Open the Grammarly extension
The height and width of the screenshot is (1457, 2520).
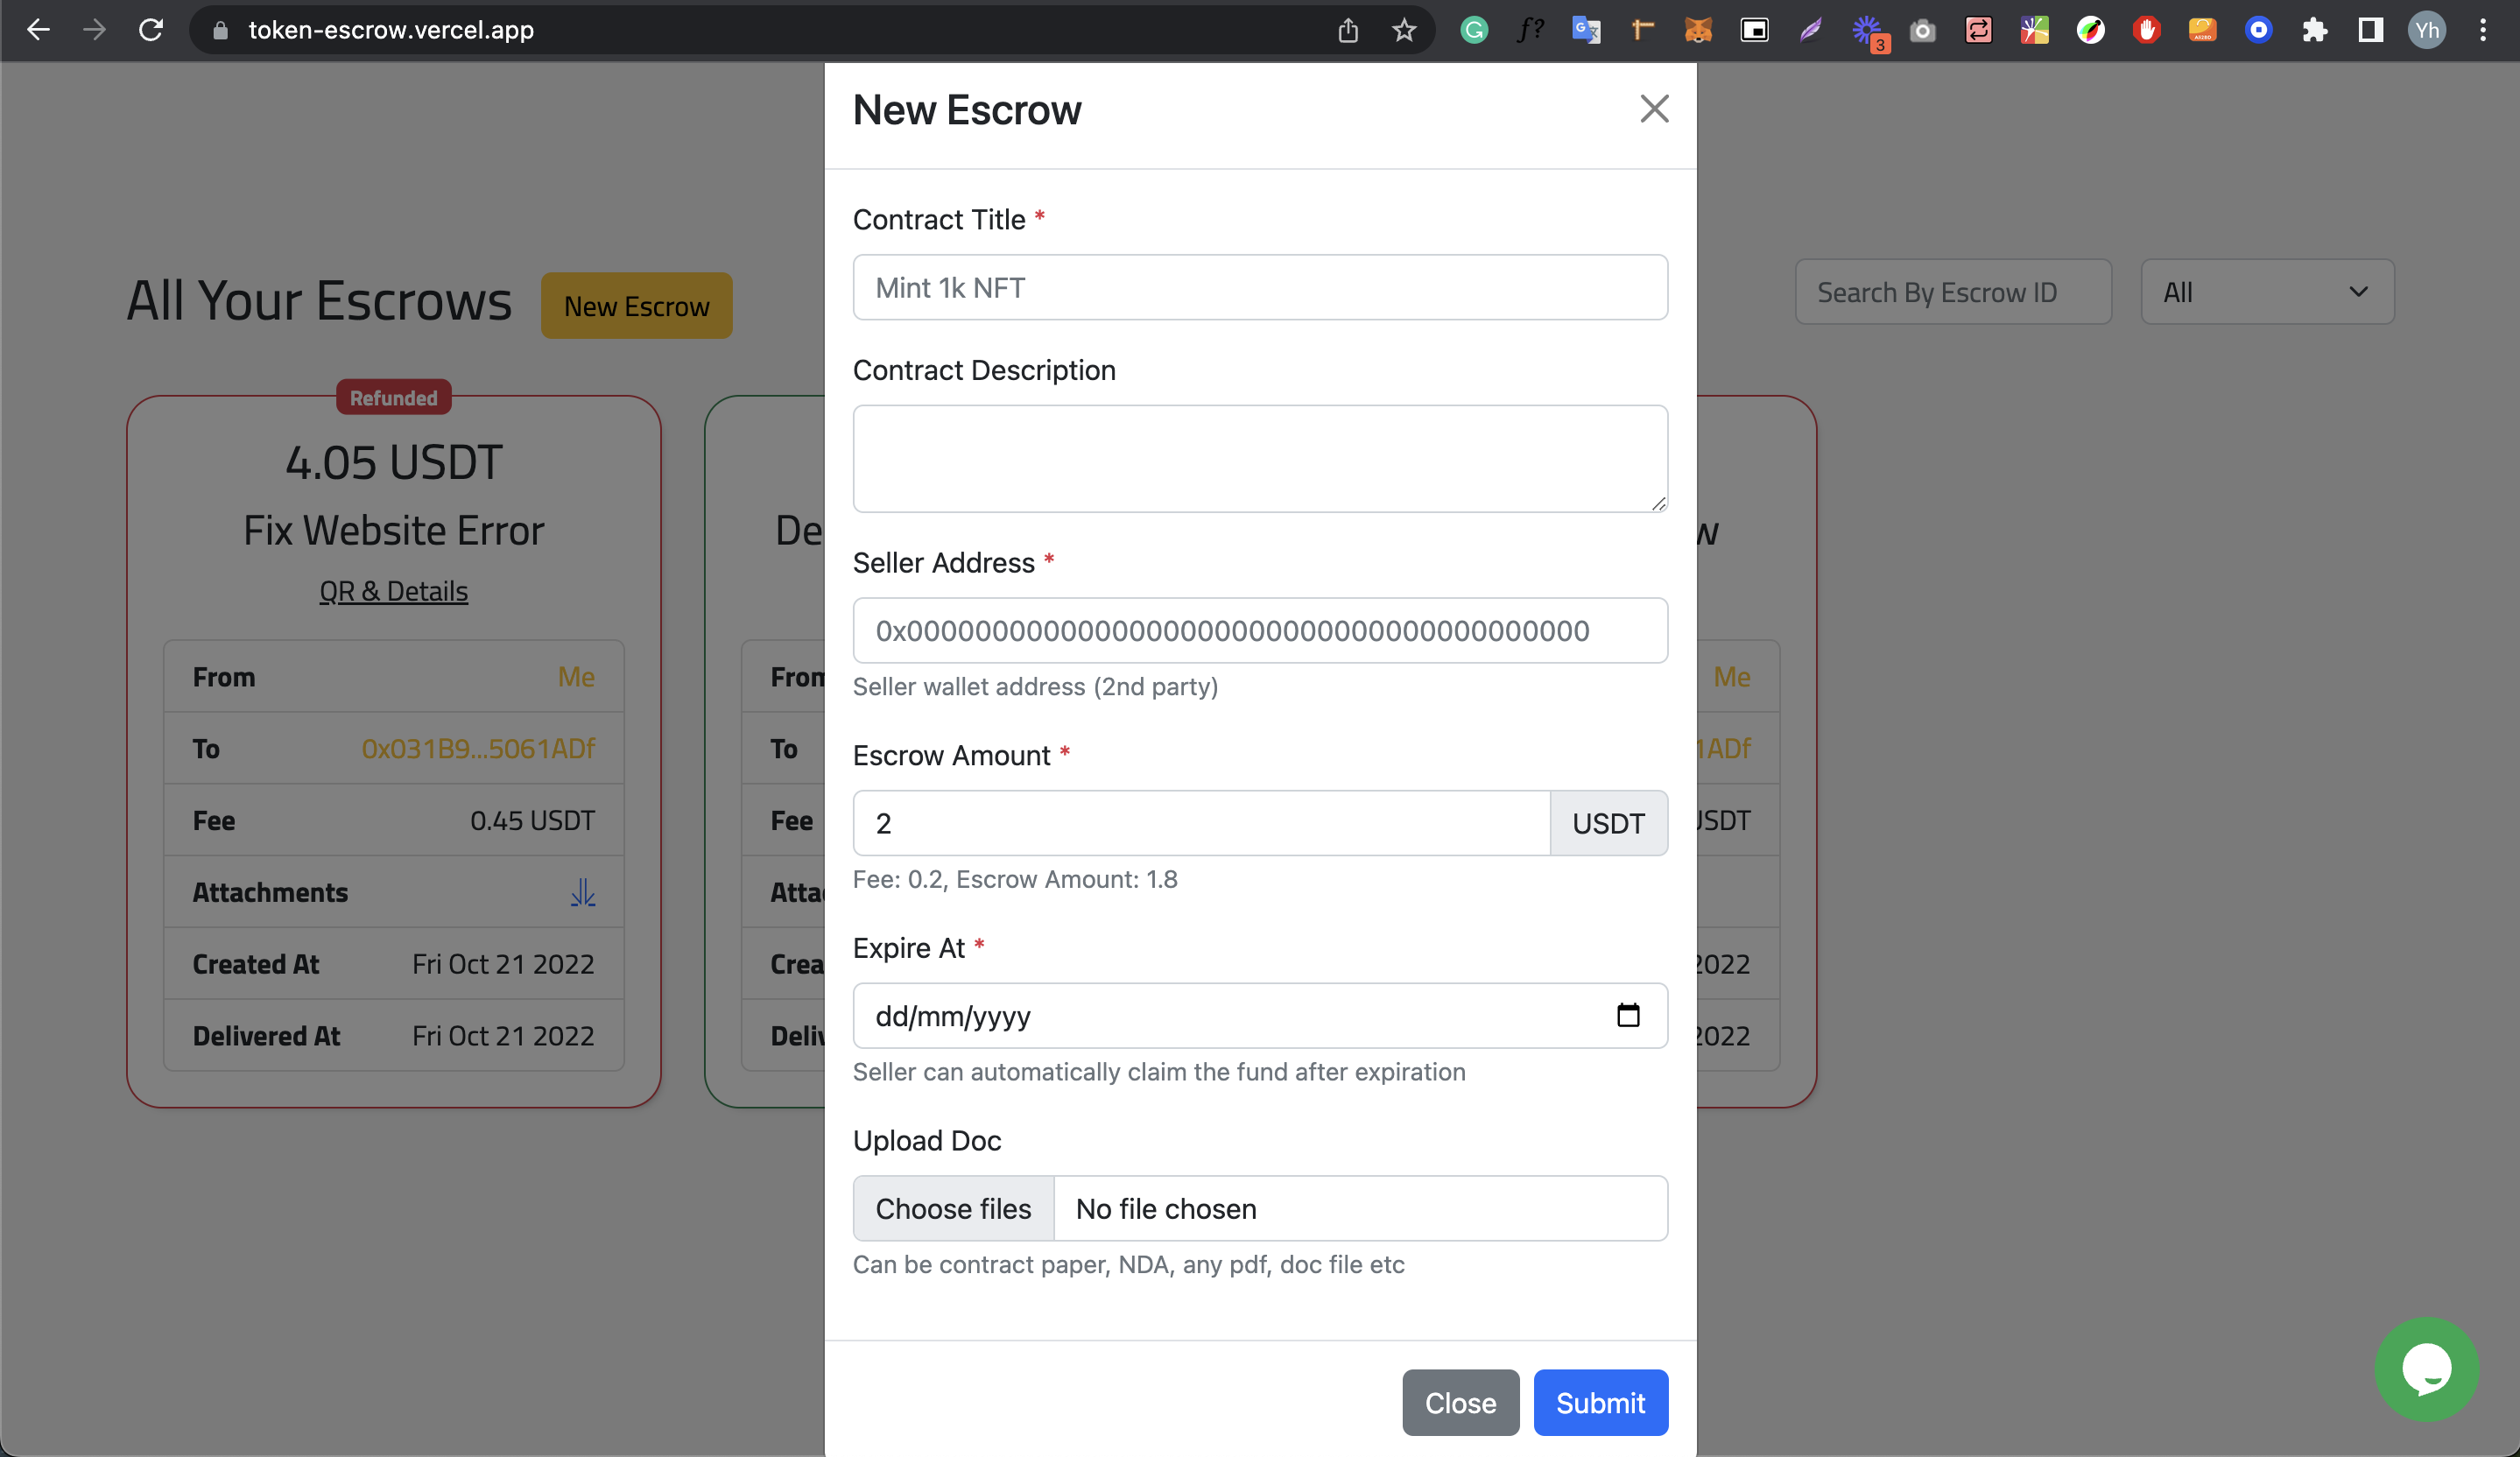[1474, 30]
